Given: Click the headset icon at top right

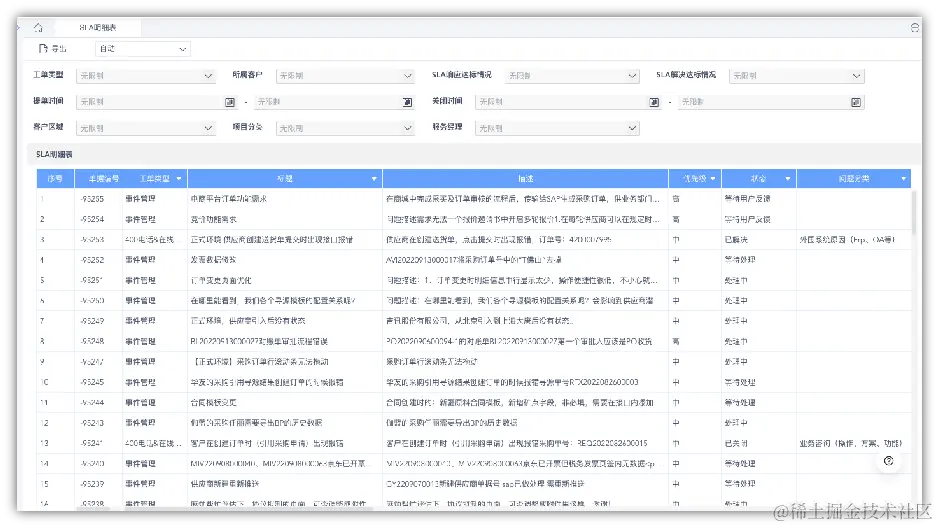Looking at the screenshot, I should [914, 28].
